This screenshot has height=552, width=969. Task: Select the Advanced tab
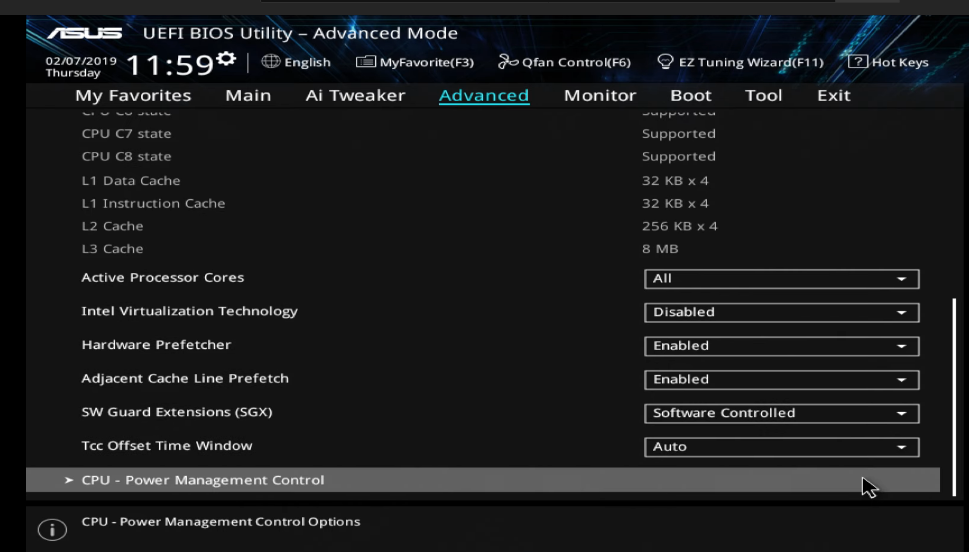(x=484, y=95)
